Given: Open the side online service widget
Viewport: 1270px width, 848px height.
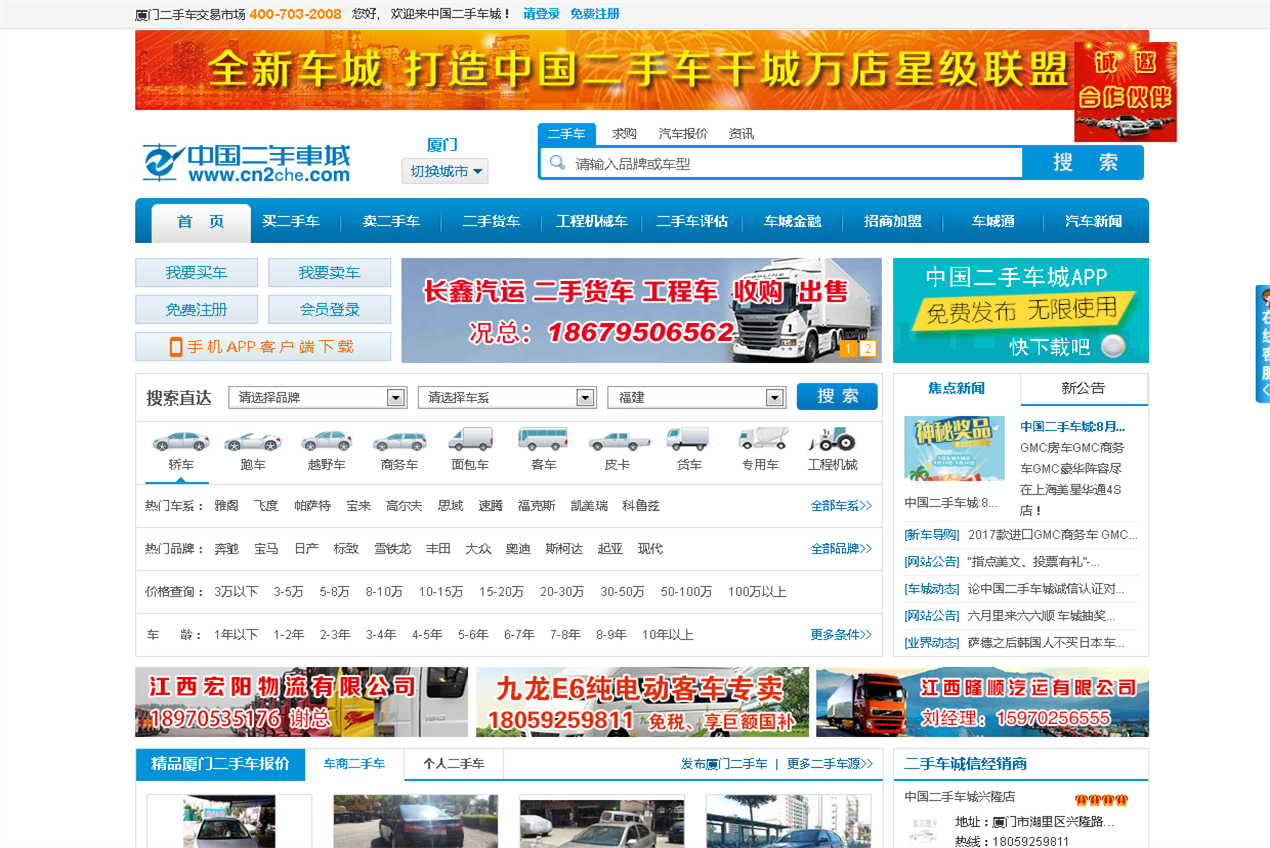Looking at the screenshot, I should (x=1263, y=344).
